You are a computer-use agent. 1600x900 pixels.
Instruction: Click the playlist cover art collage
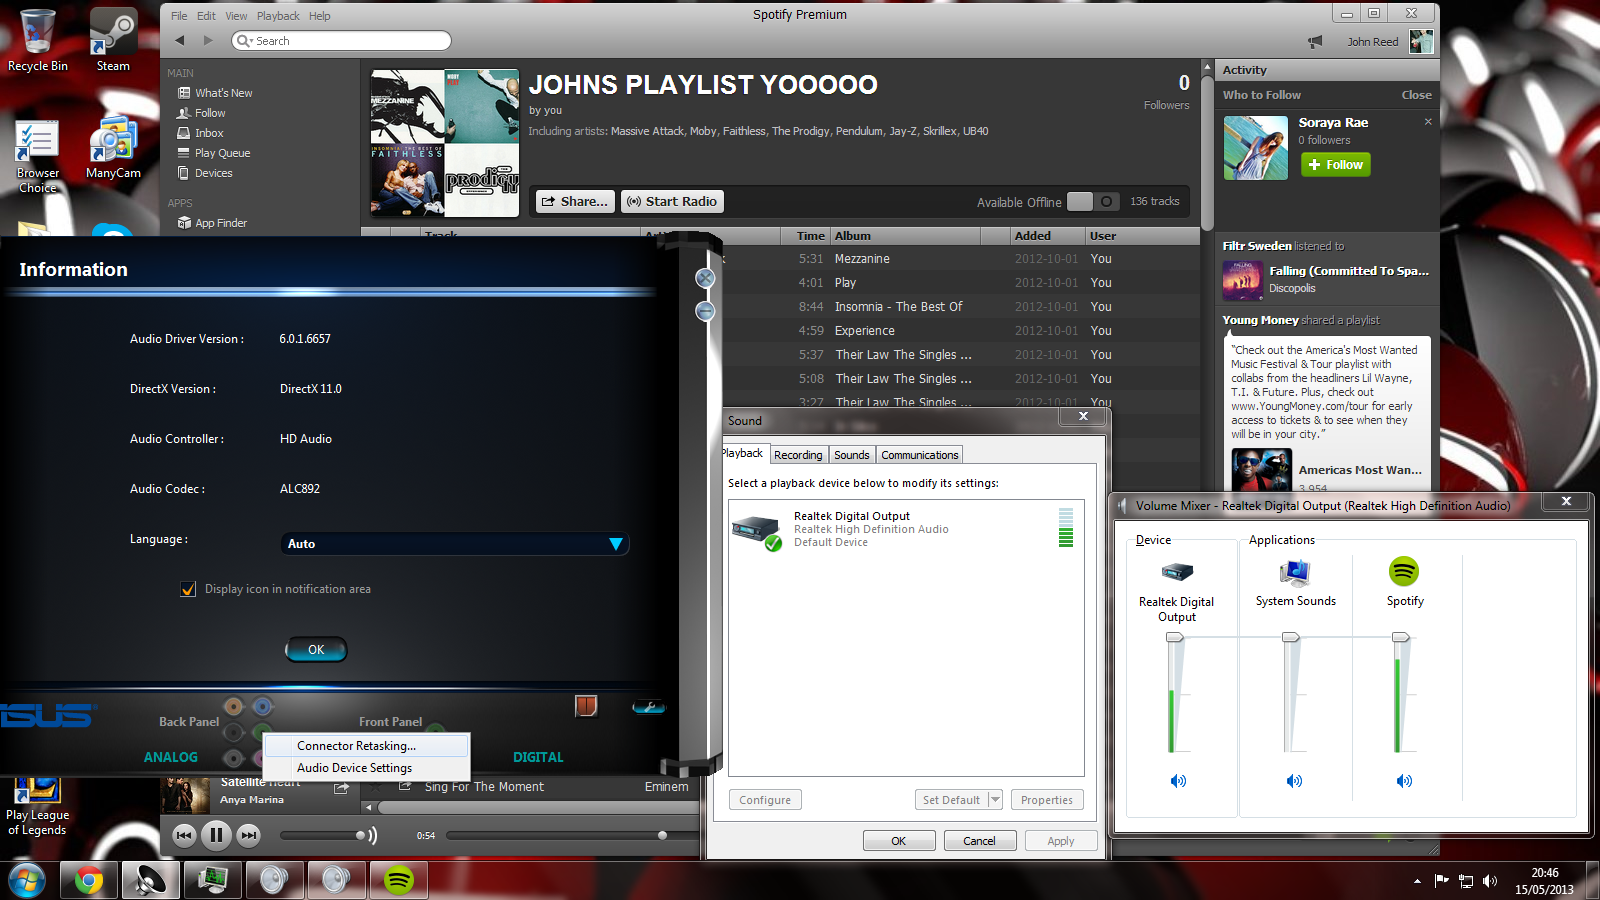click(x=445, y=143)
